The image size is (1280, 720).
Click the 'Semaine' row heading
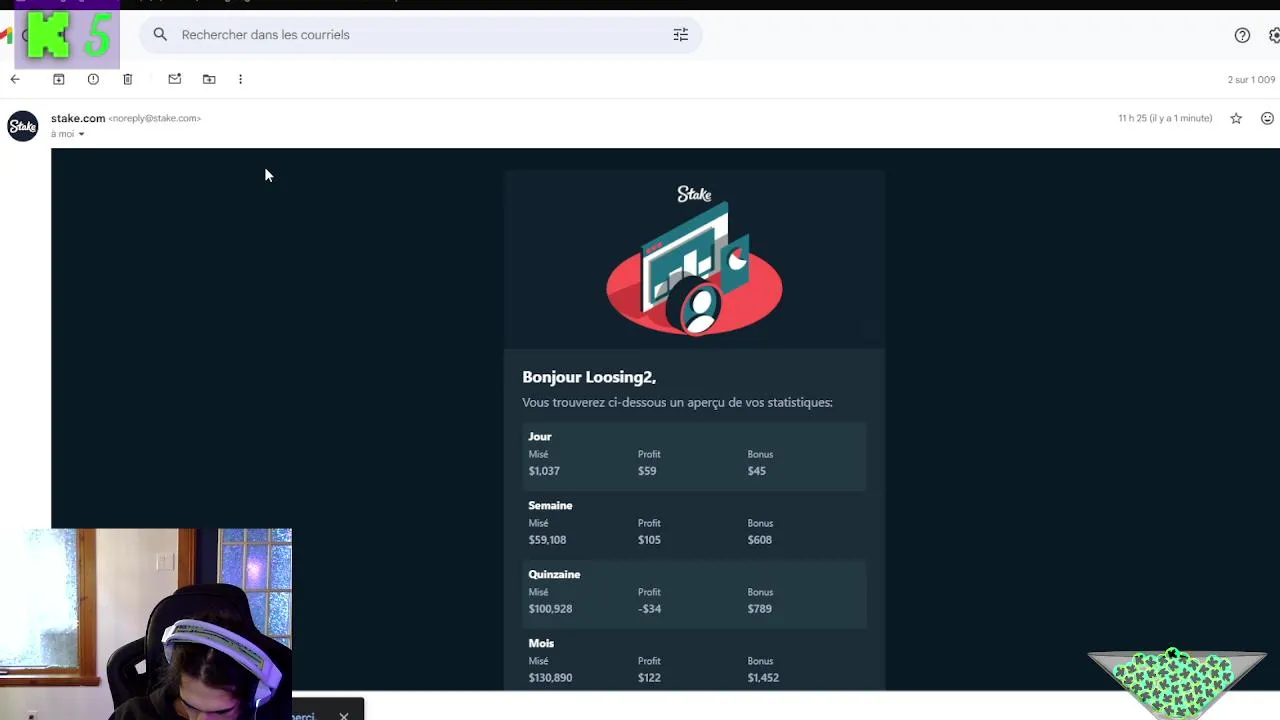tap(550, 506)
